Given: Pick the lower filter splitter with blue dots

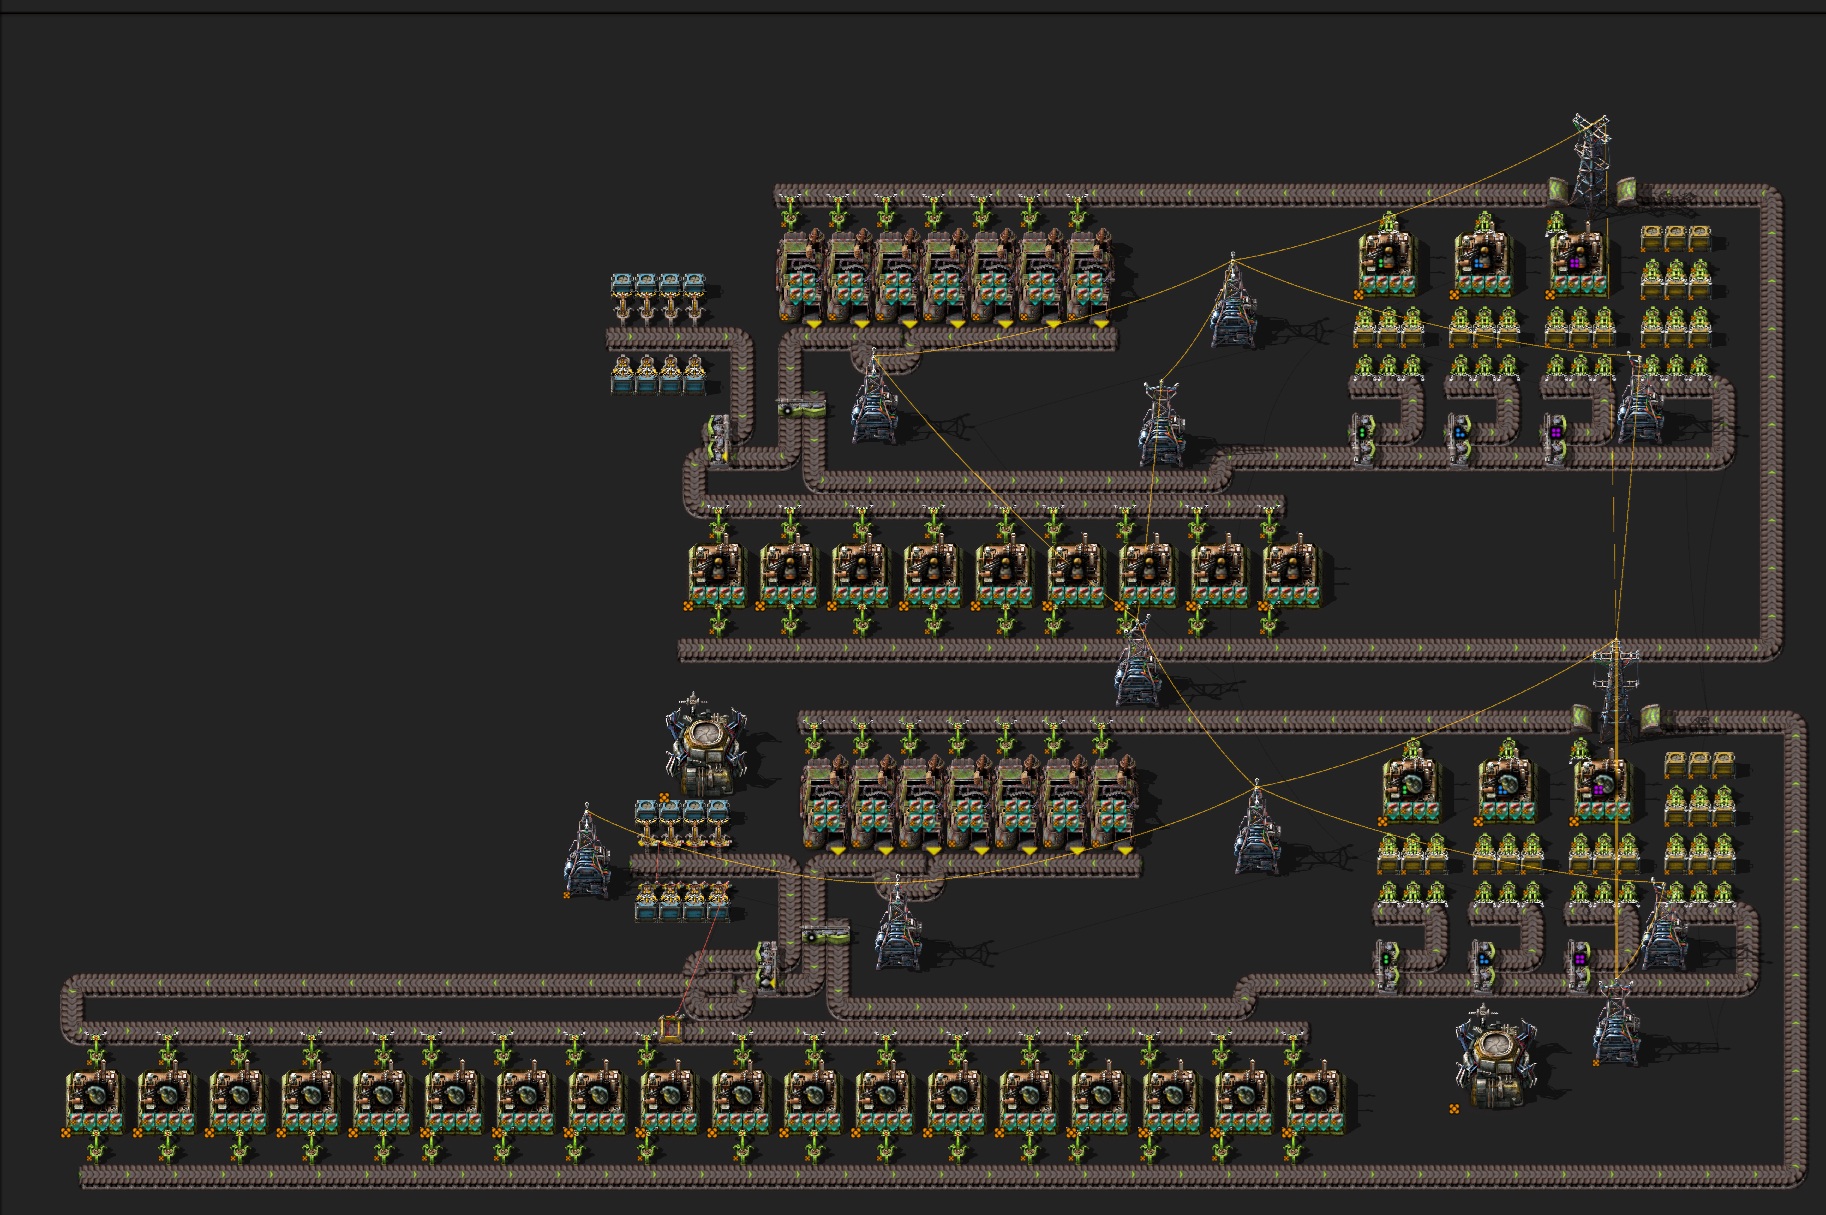Looking at the screenshot, I should [1483, 967].
